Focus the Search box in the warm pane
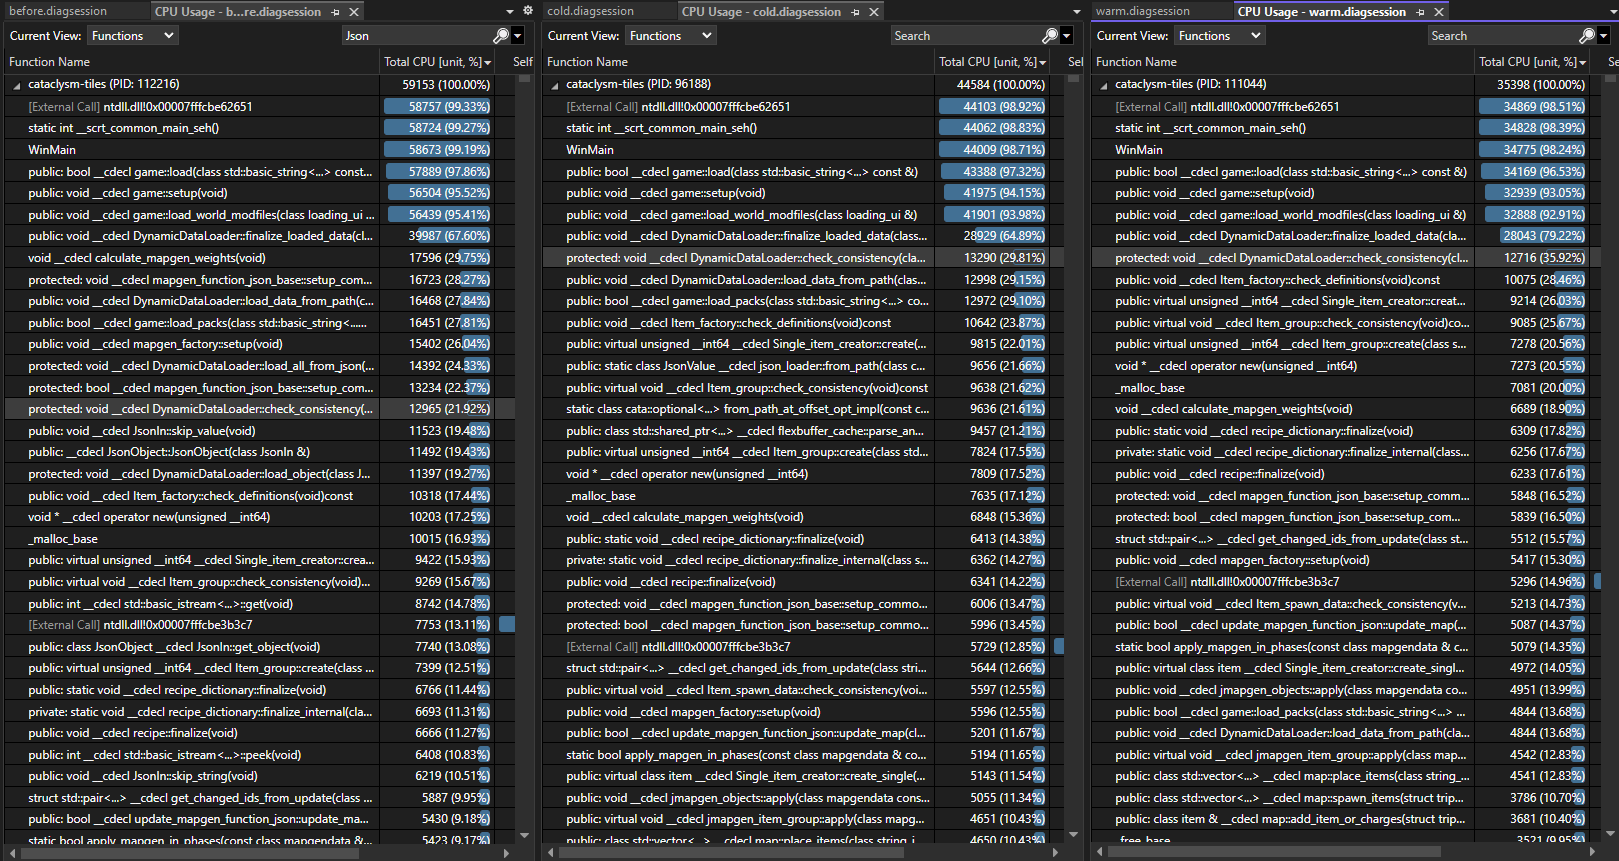Viewport: 1619px width, 861px height. pos(1504,36)
